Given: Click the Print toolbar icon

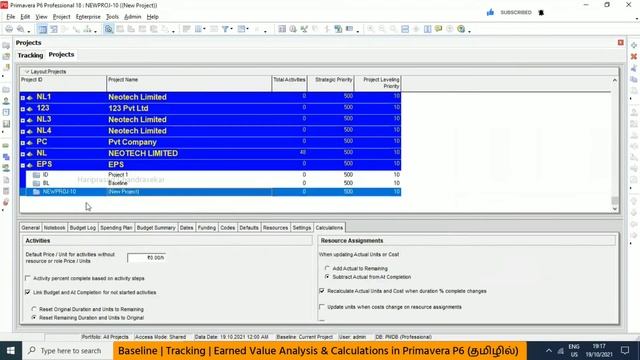Looking at the screenshot, I should pyautogui.click(x=9, y=29).
